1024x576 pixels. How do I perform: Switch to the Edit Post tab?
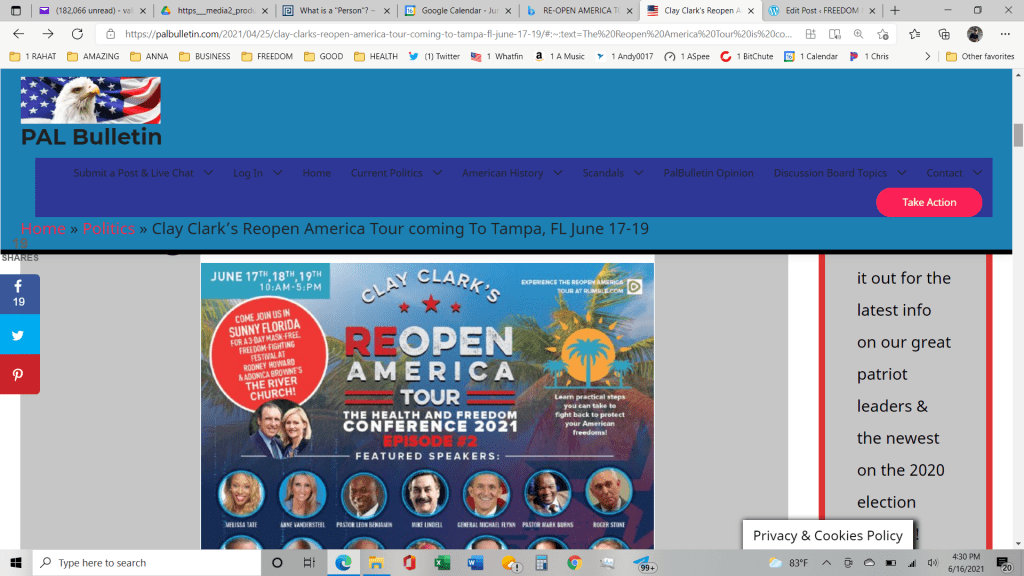[x=815, y=10]
